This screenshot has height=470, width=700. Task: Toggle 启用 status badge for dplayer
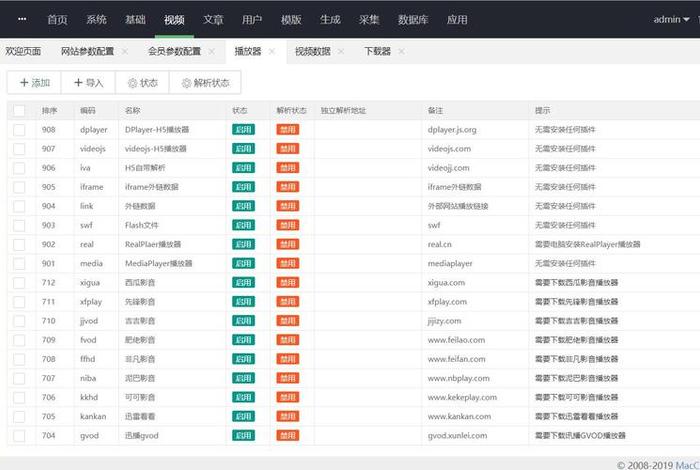pyautogui.click(x=243, y=129)
